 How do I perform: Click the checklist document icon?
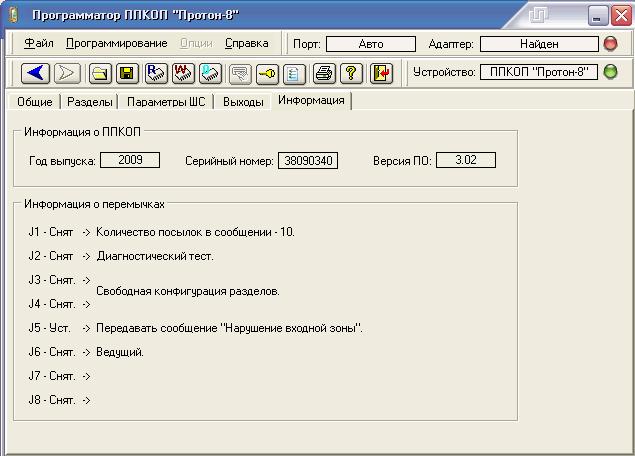click(x=294, y=73)
